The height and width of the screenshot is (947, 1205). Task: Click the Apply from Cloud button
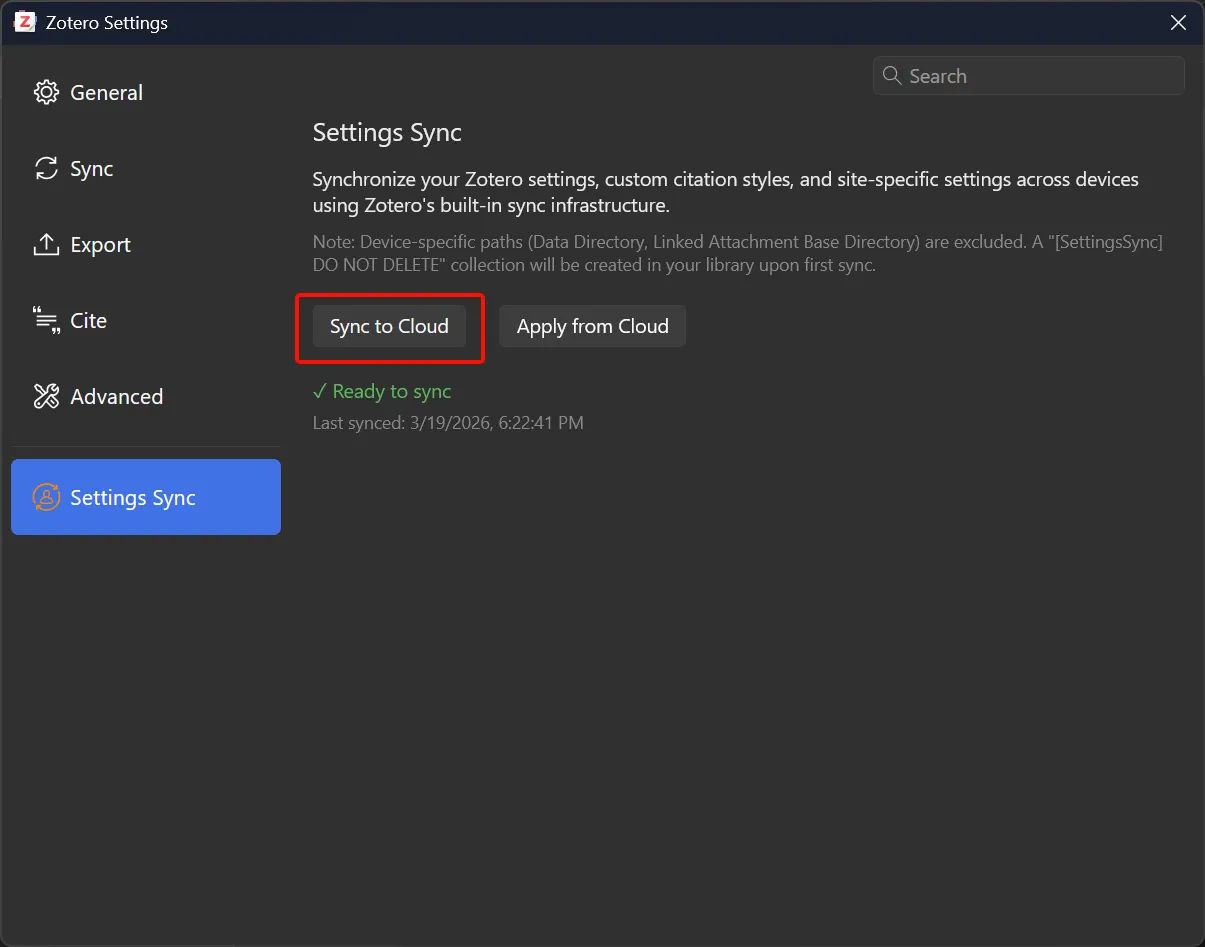pos(592,326)
